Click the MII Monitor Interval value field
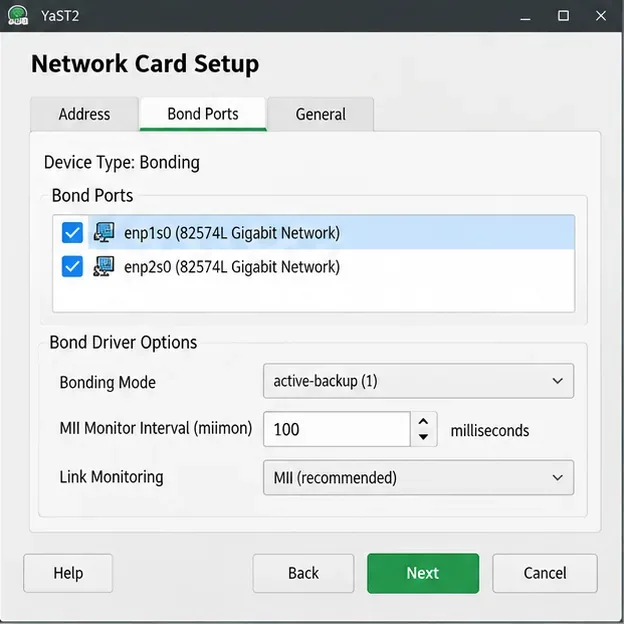Viewport: 624px width, 624px height. [x=337, y=429]
